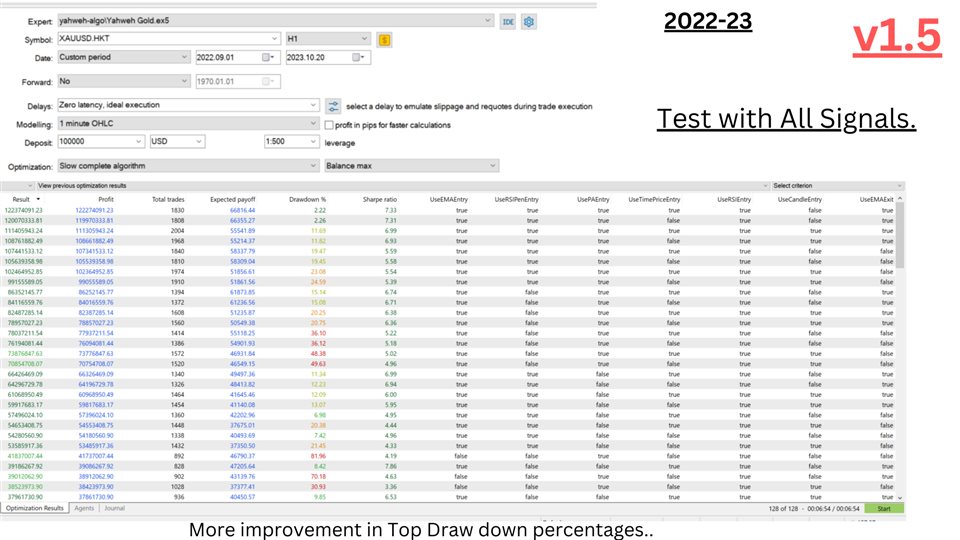Click the UseCandleEntry column header

point(800,200)
